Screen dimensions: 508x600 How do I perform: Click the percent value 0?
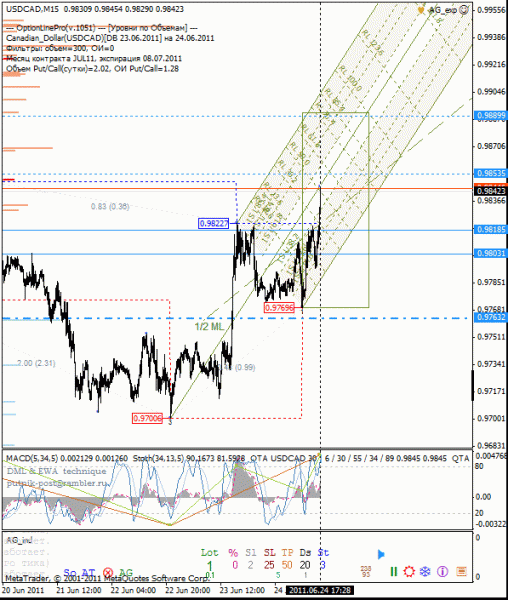[234, 565]
